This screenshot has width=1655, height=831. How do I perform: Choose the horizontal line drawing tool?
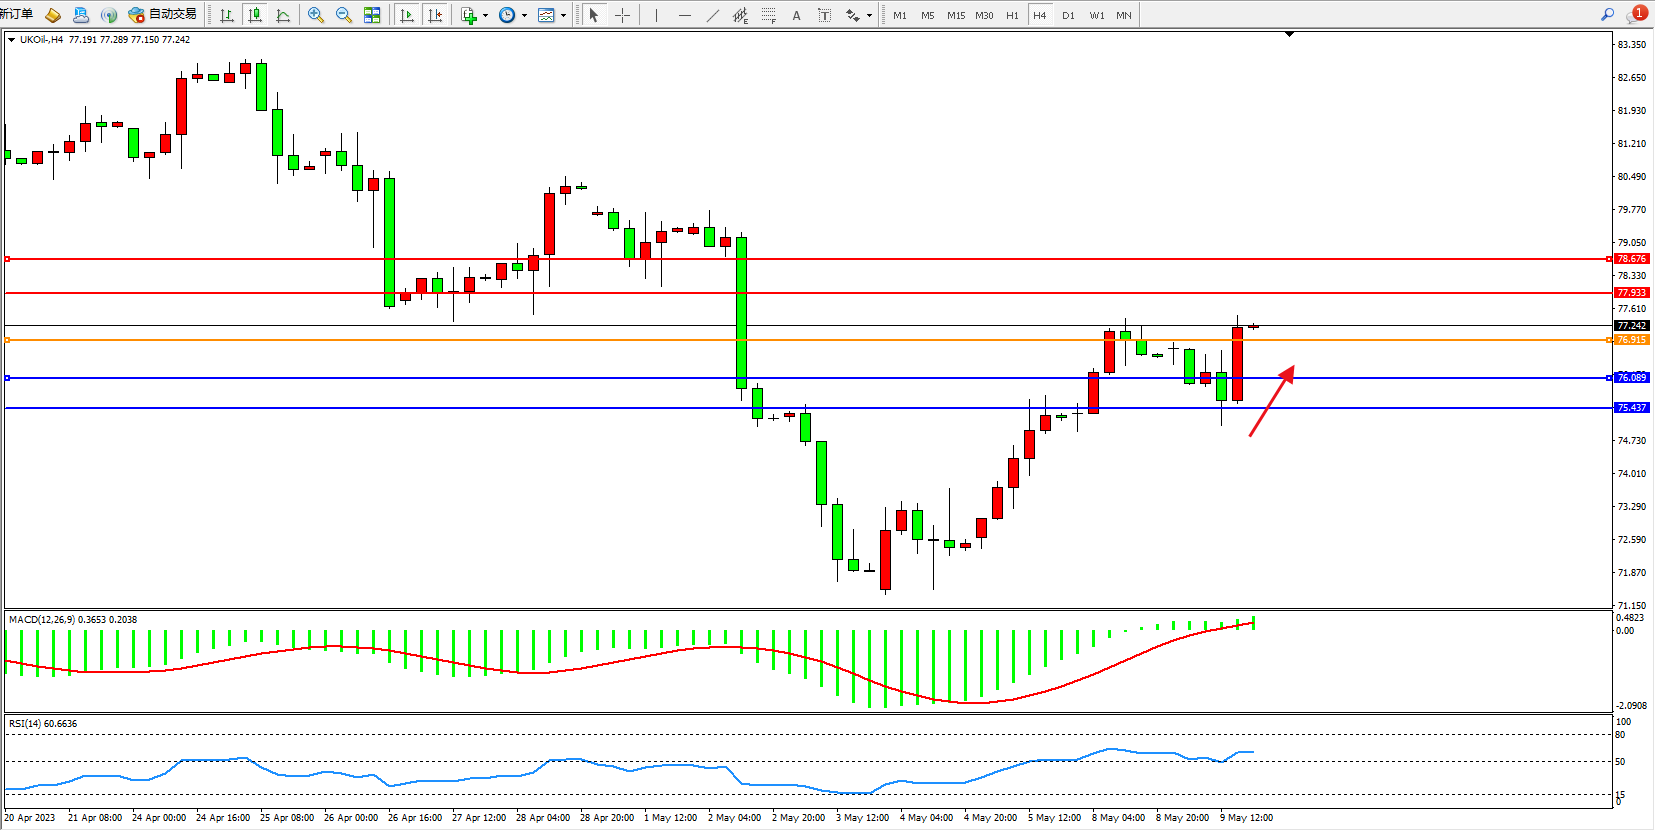tap(684, 15)
